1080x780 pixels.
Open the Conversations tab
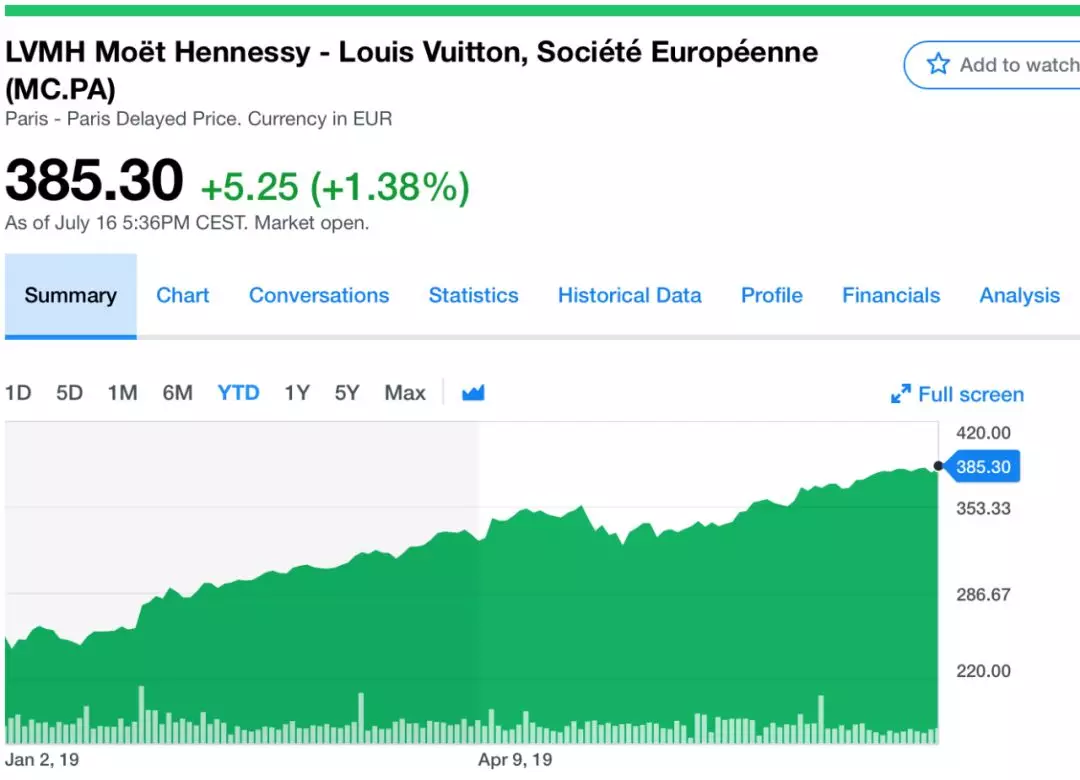[319, 296]
